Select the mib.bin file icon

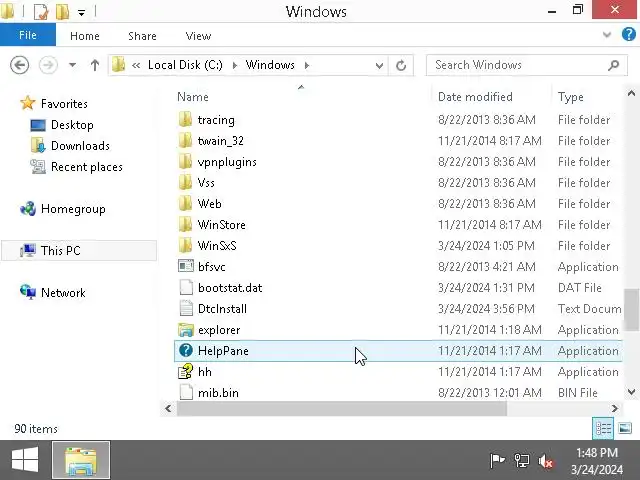point(186,393)
